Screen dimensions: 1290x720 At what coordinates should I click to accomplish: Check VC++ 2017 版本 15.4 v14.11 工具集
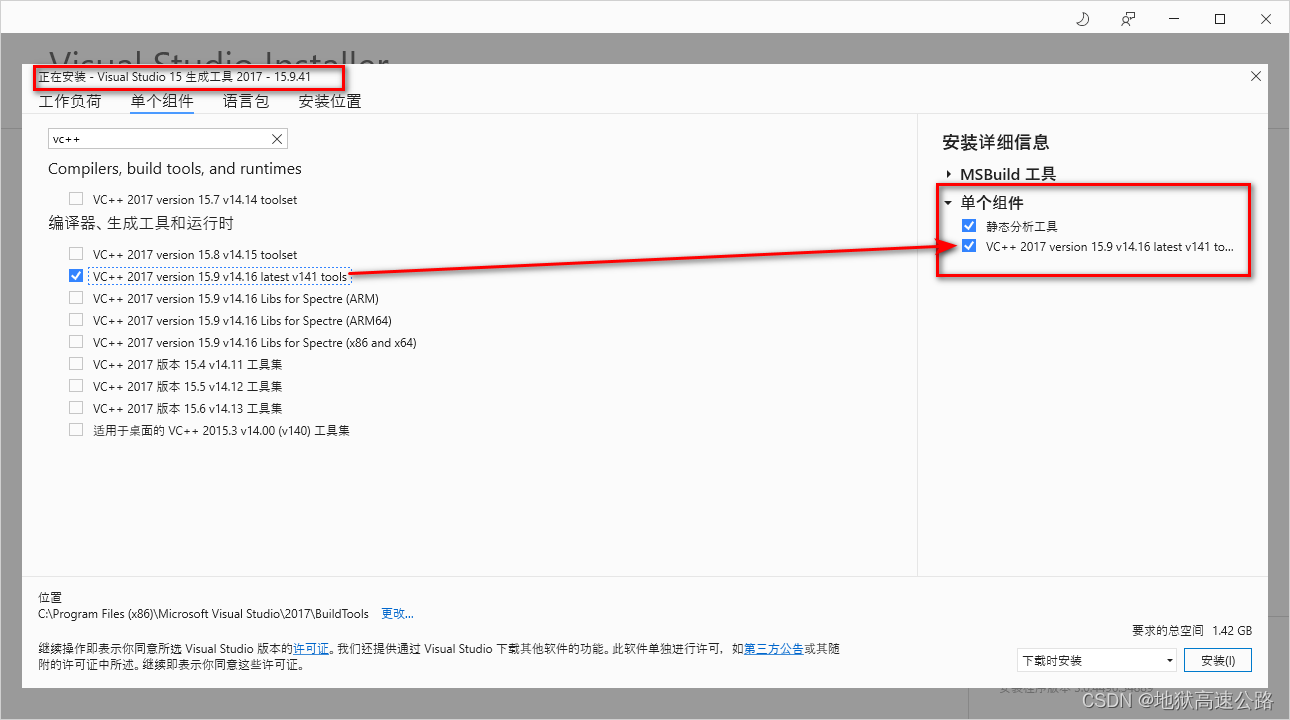pos(76,364)
